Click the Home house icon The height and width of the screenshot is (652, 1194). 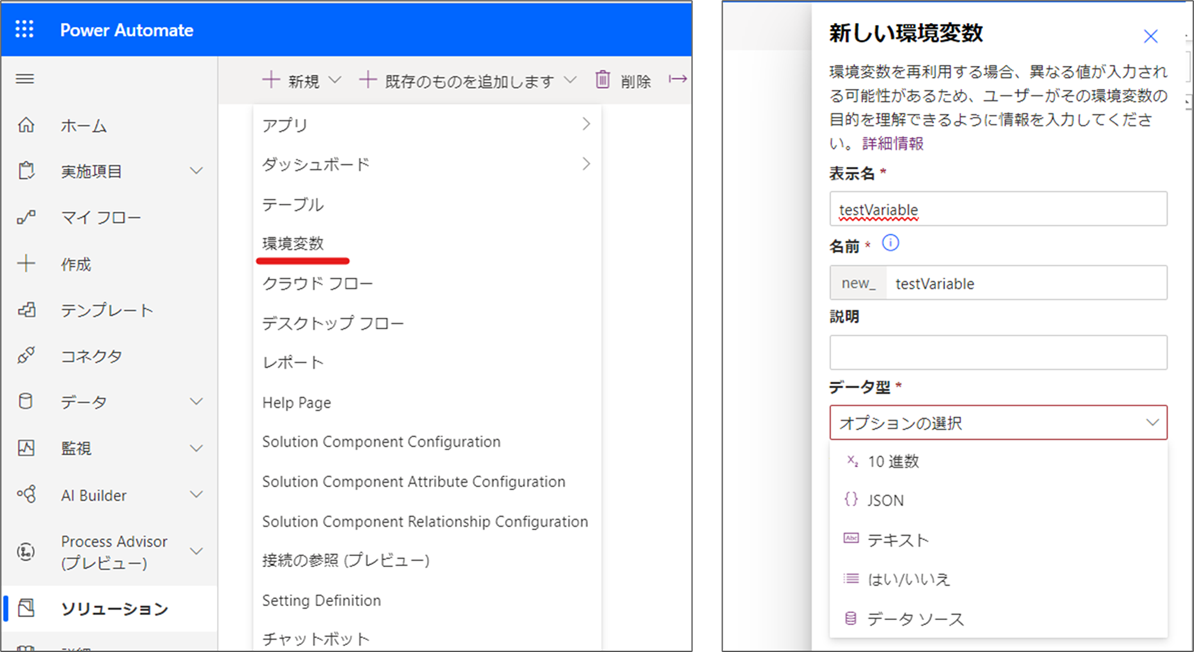pos(26,125)
